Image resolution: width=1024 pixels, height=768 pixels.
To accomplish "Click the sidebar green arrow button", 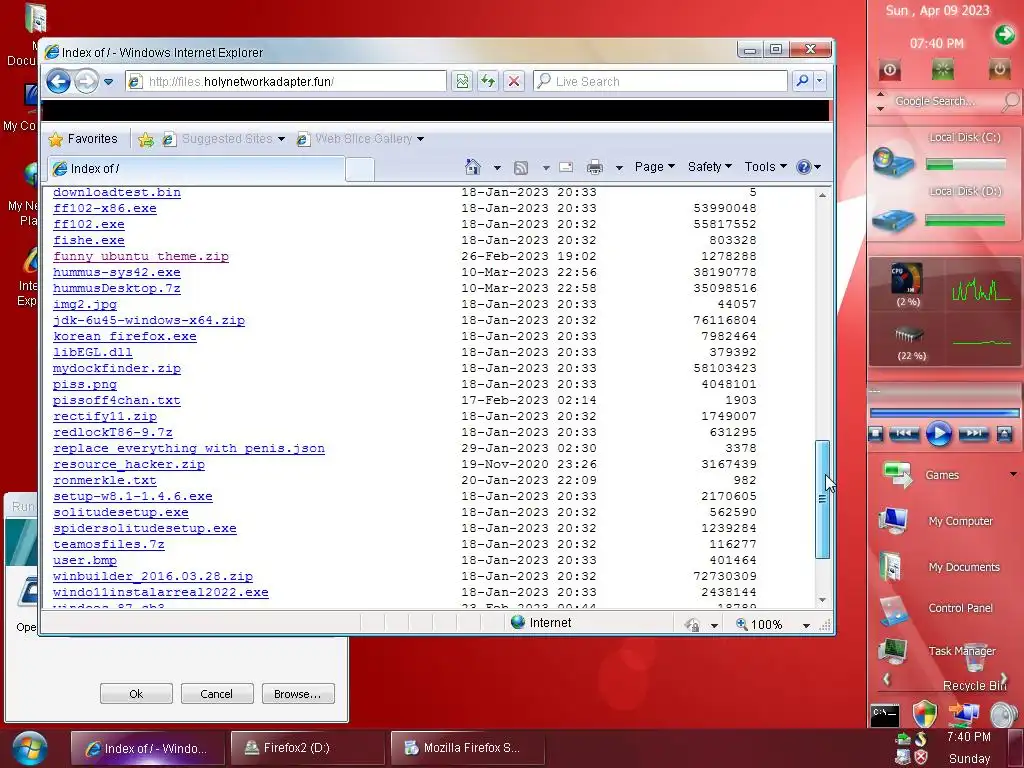I will click(x=1004, y=34).
